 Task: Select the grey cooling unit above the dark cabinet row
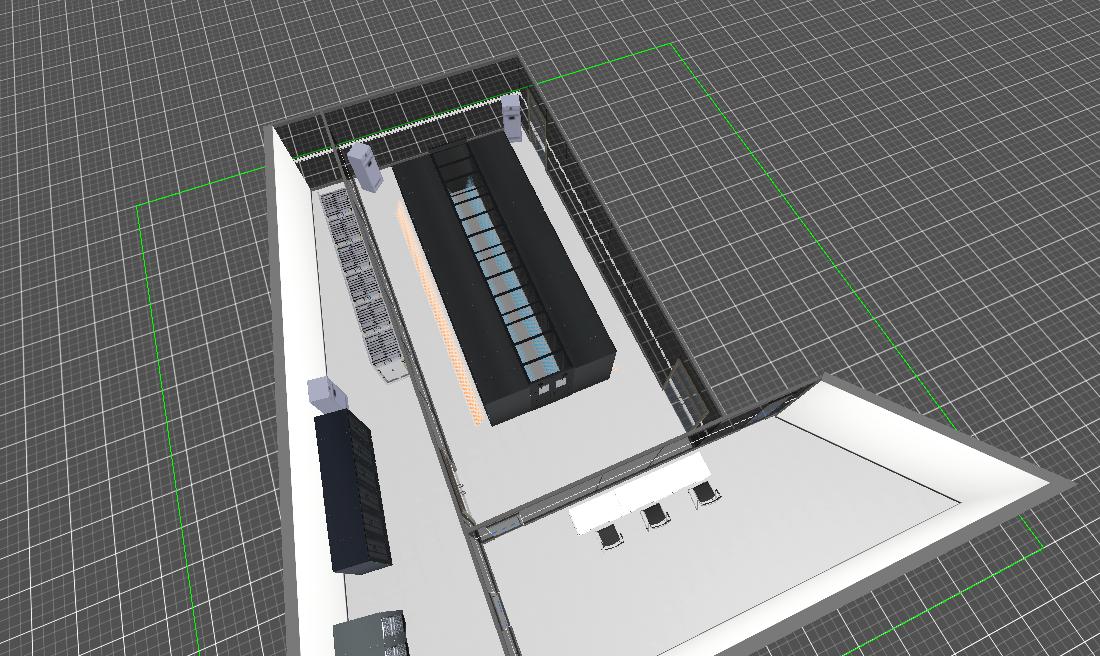326,395
